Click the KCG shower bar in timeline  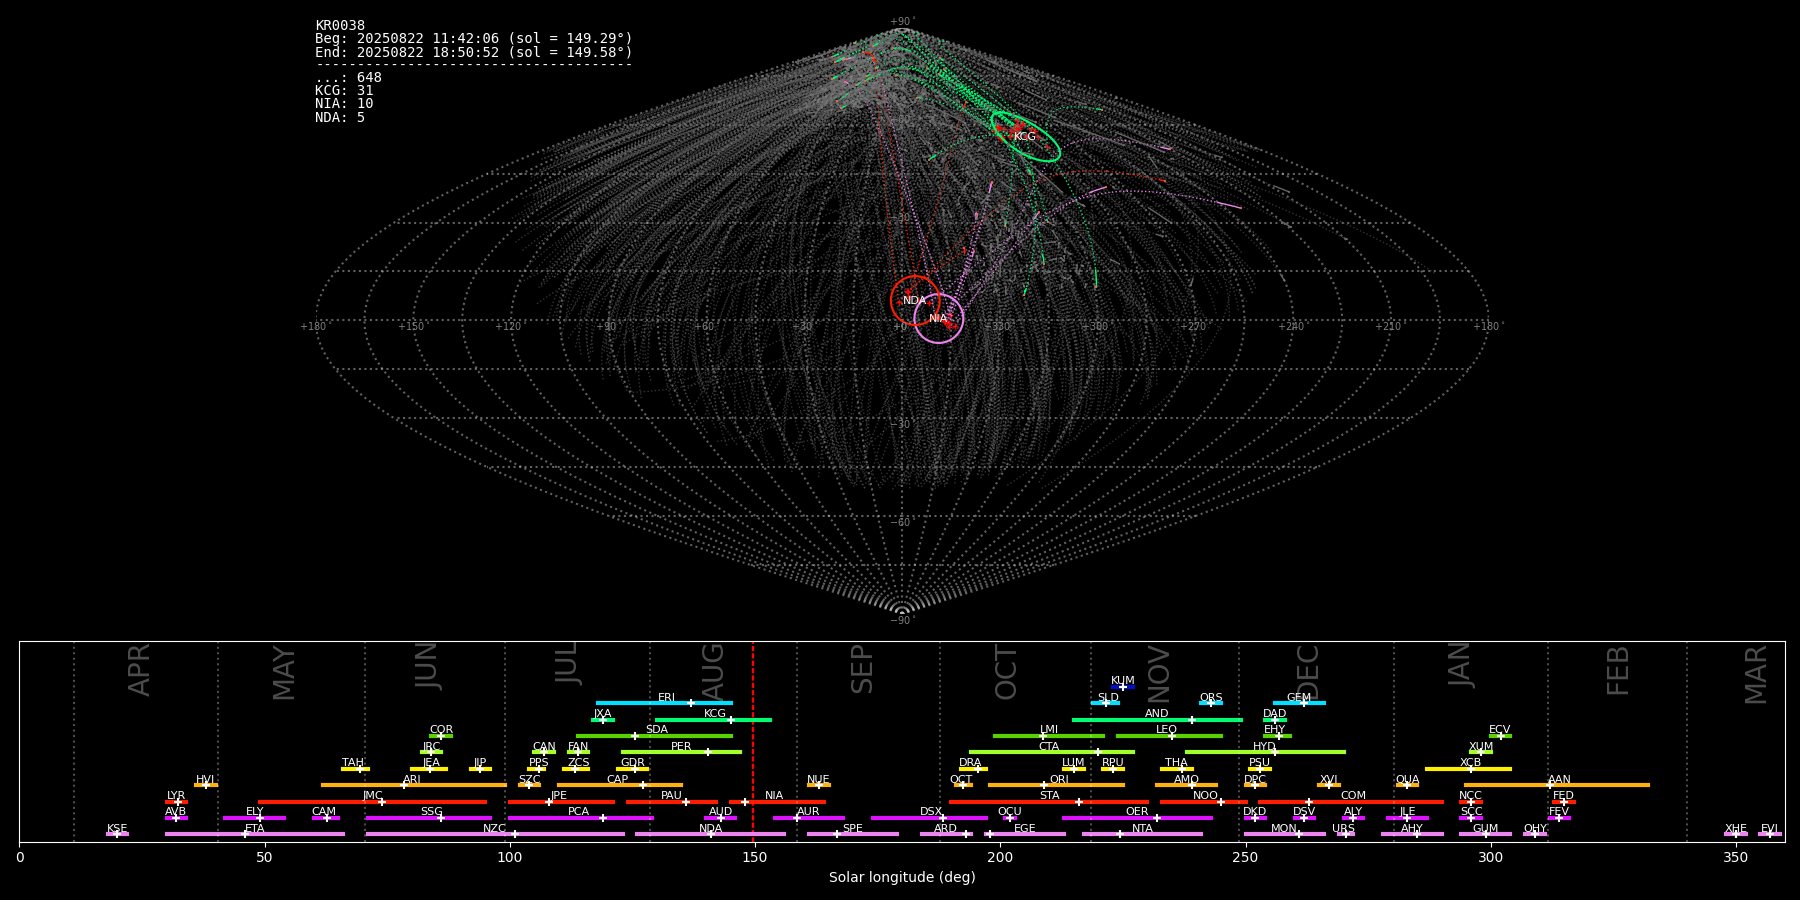(713, 720)
